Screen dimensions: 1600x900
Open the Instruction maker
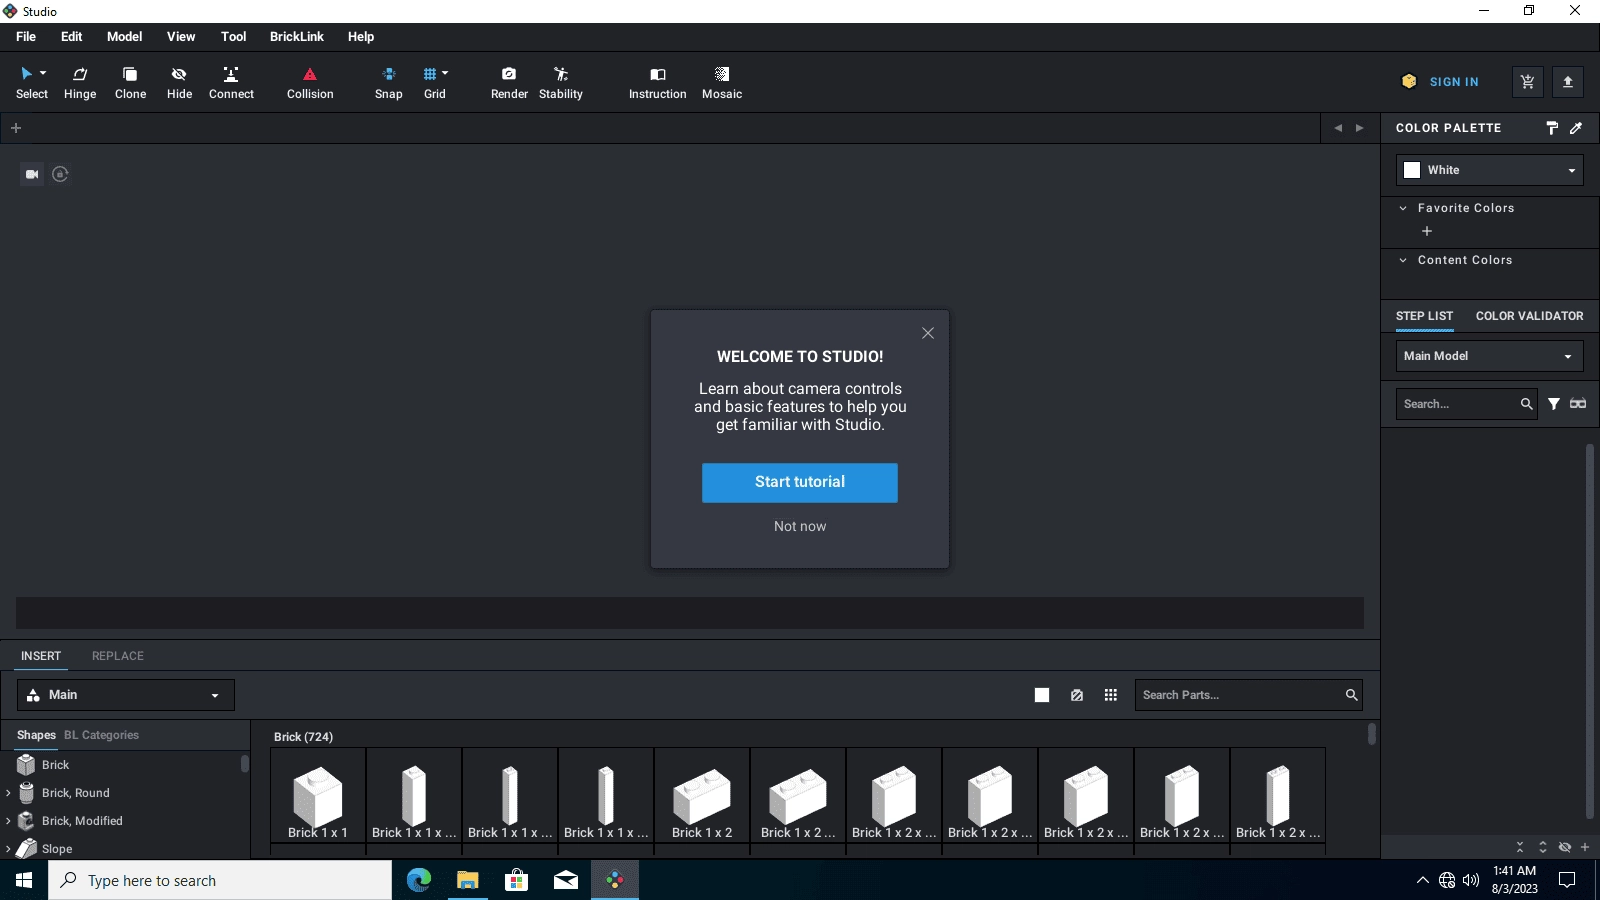(x=658, y=83)
